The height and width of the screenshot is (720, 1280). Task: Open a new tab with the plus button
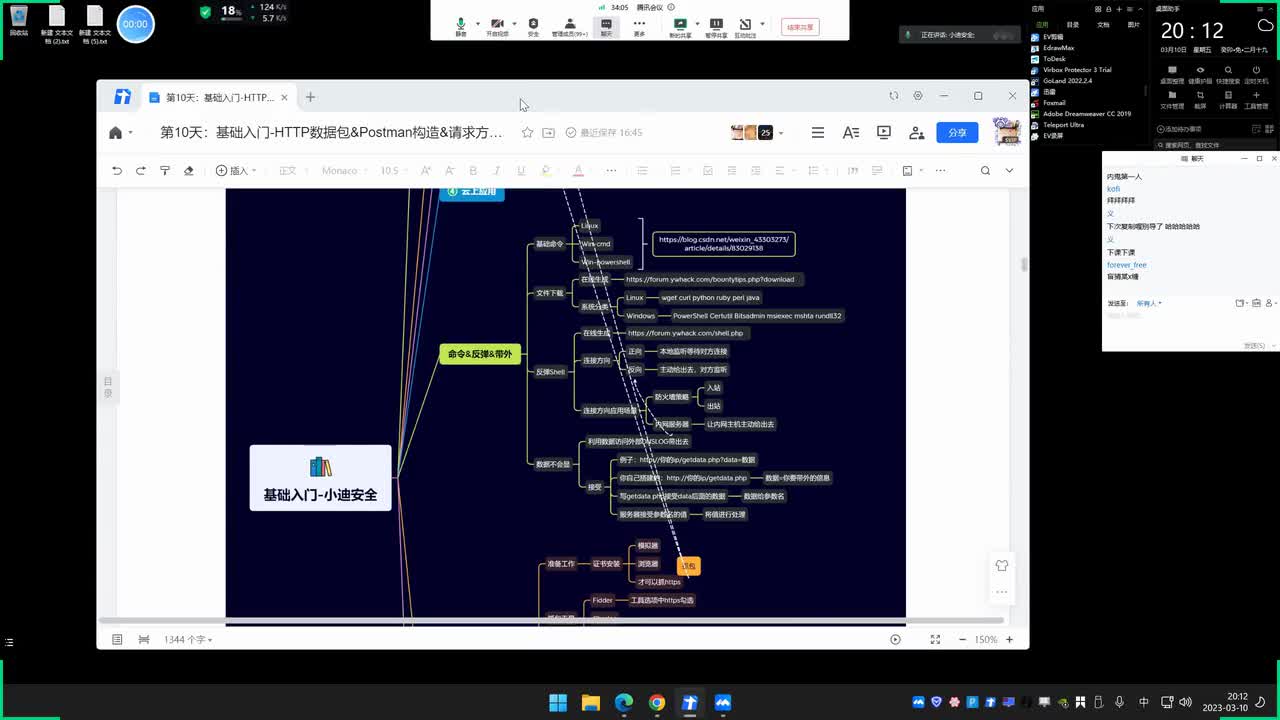click(310, 97)
